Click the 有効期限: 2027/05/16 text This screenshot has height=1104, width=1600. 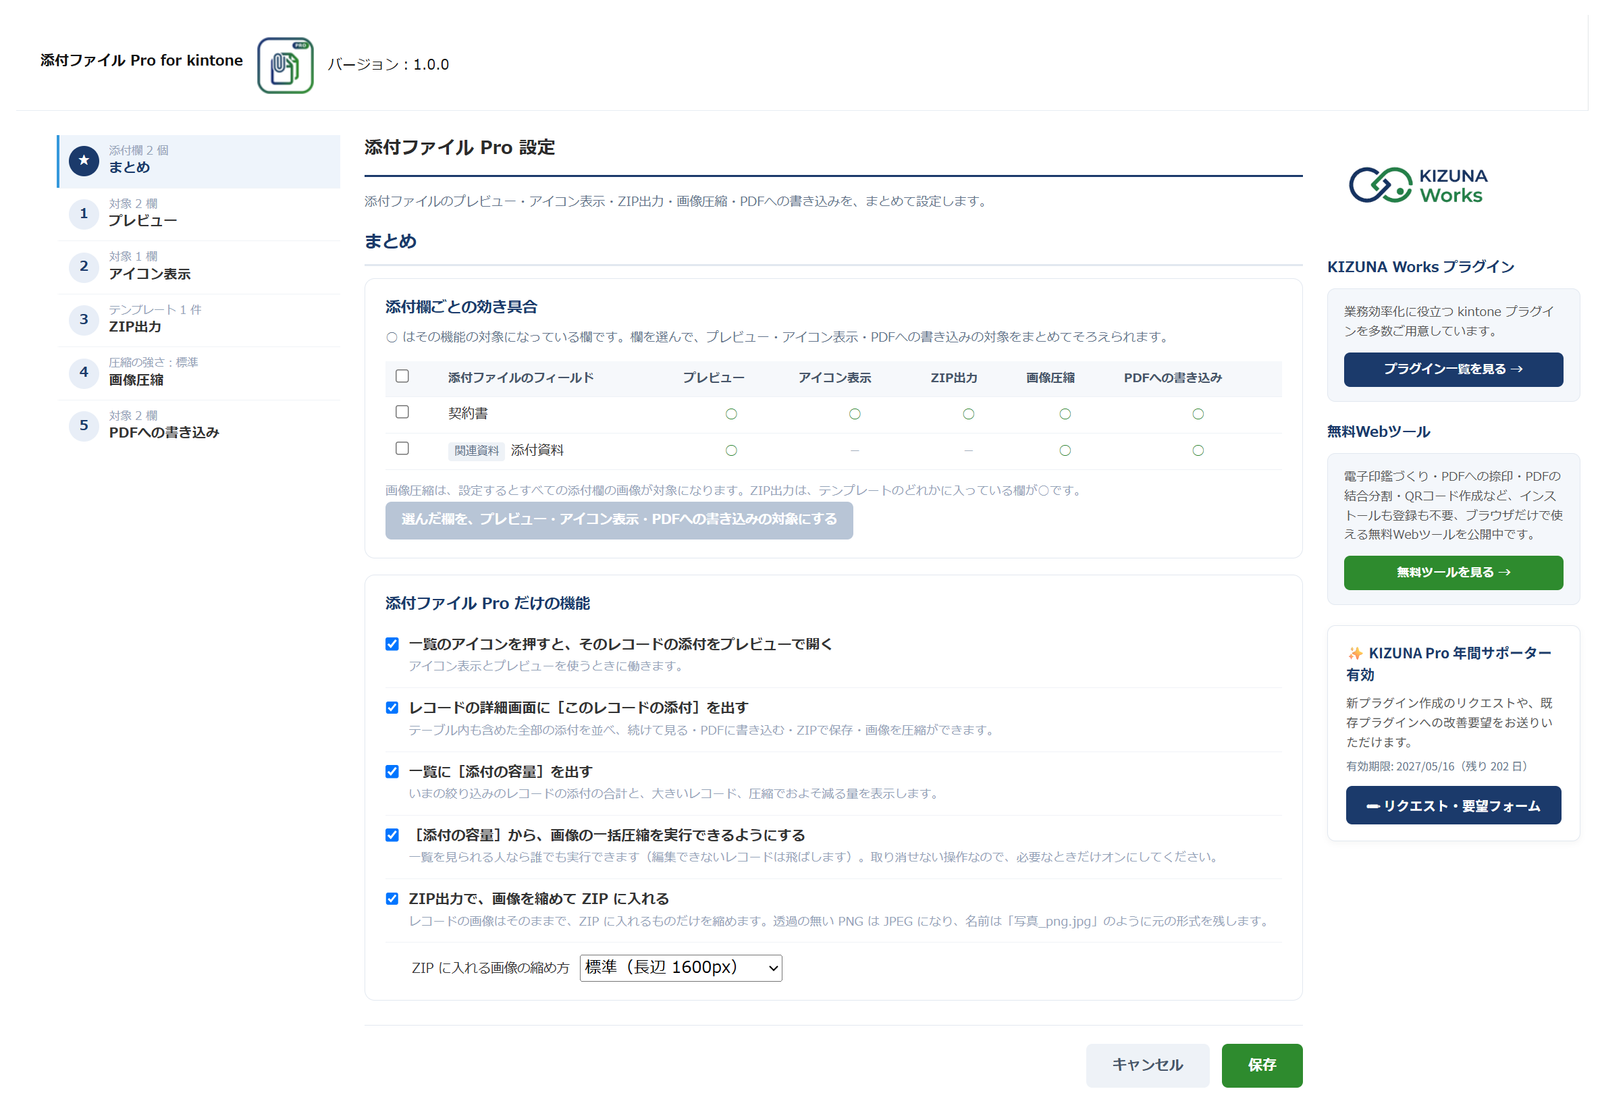point(1437,767)
